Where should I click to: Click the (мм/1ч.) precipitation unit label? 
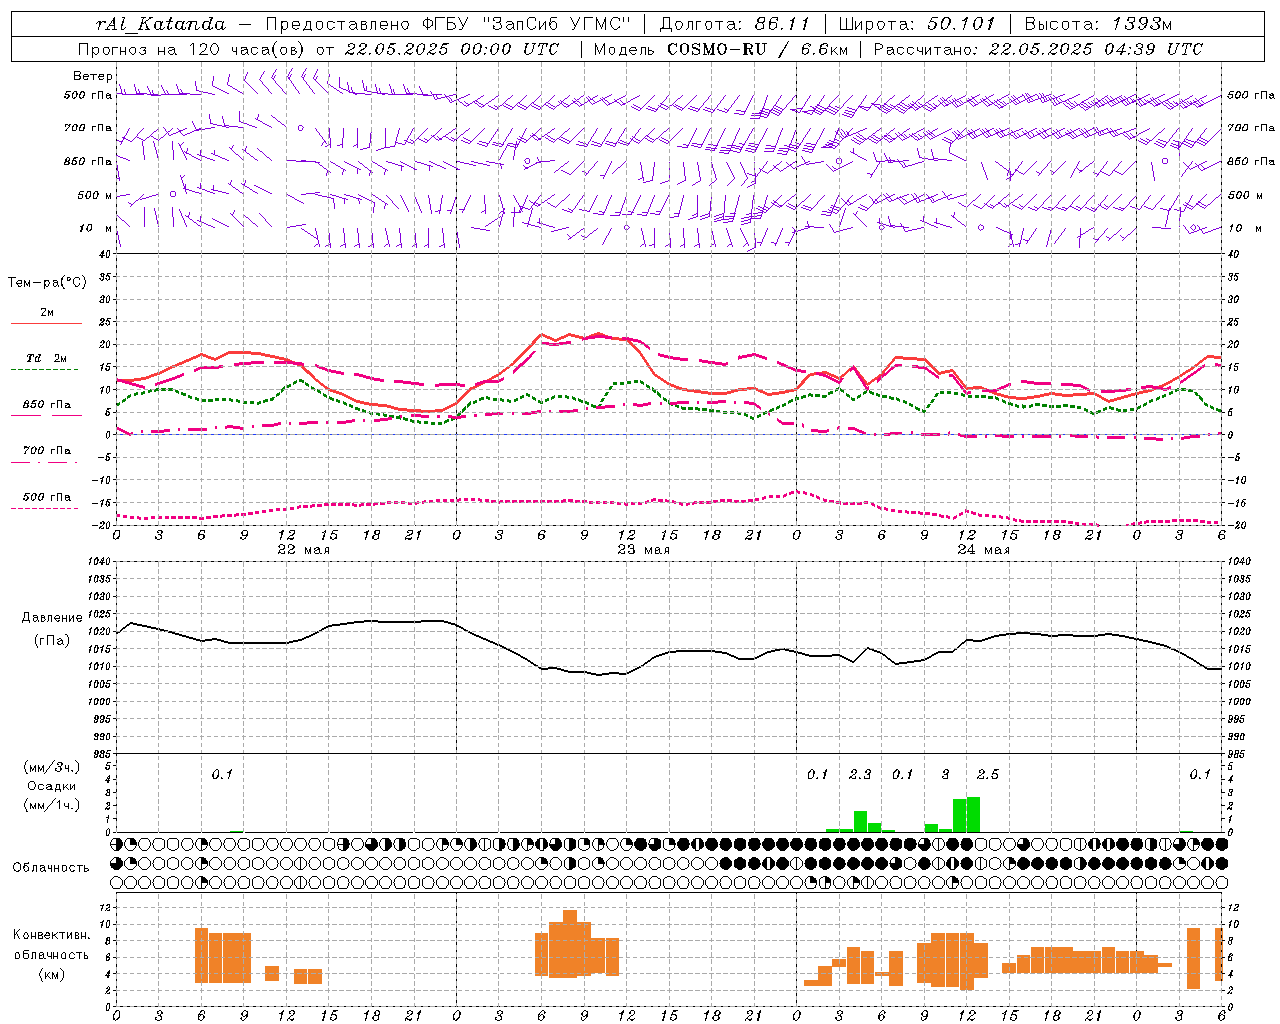[x=52, y=805]
